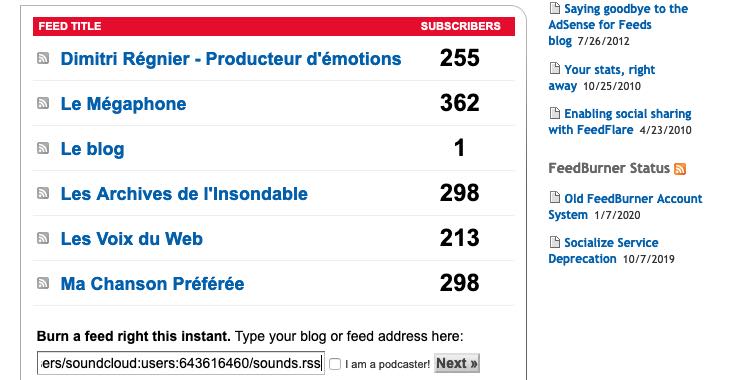Open the Ma Chanson Préférée feed
The height and width of the screenshot is (380, 740).
pyautogui.click(x=152, y=284)
